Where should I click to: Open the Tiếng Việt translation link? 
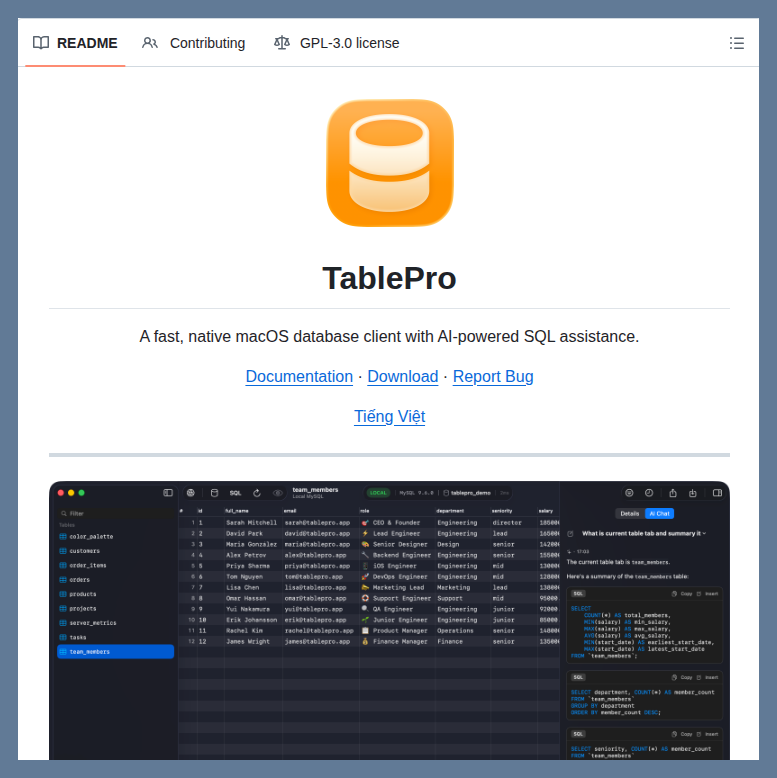389,416
